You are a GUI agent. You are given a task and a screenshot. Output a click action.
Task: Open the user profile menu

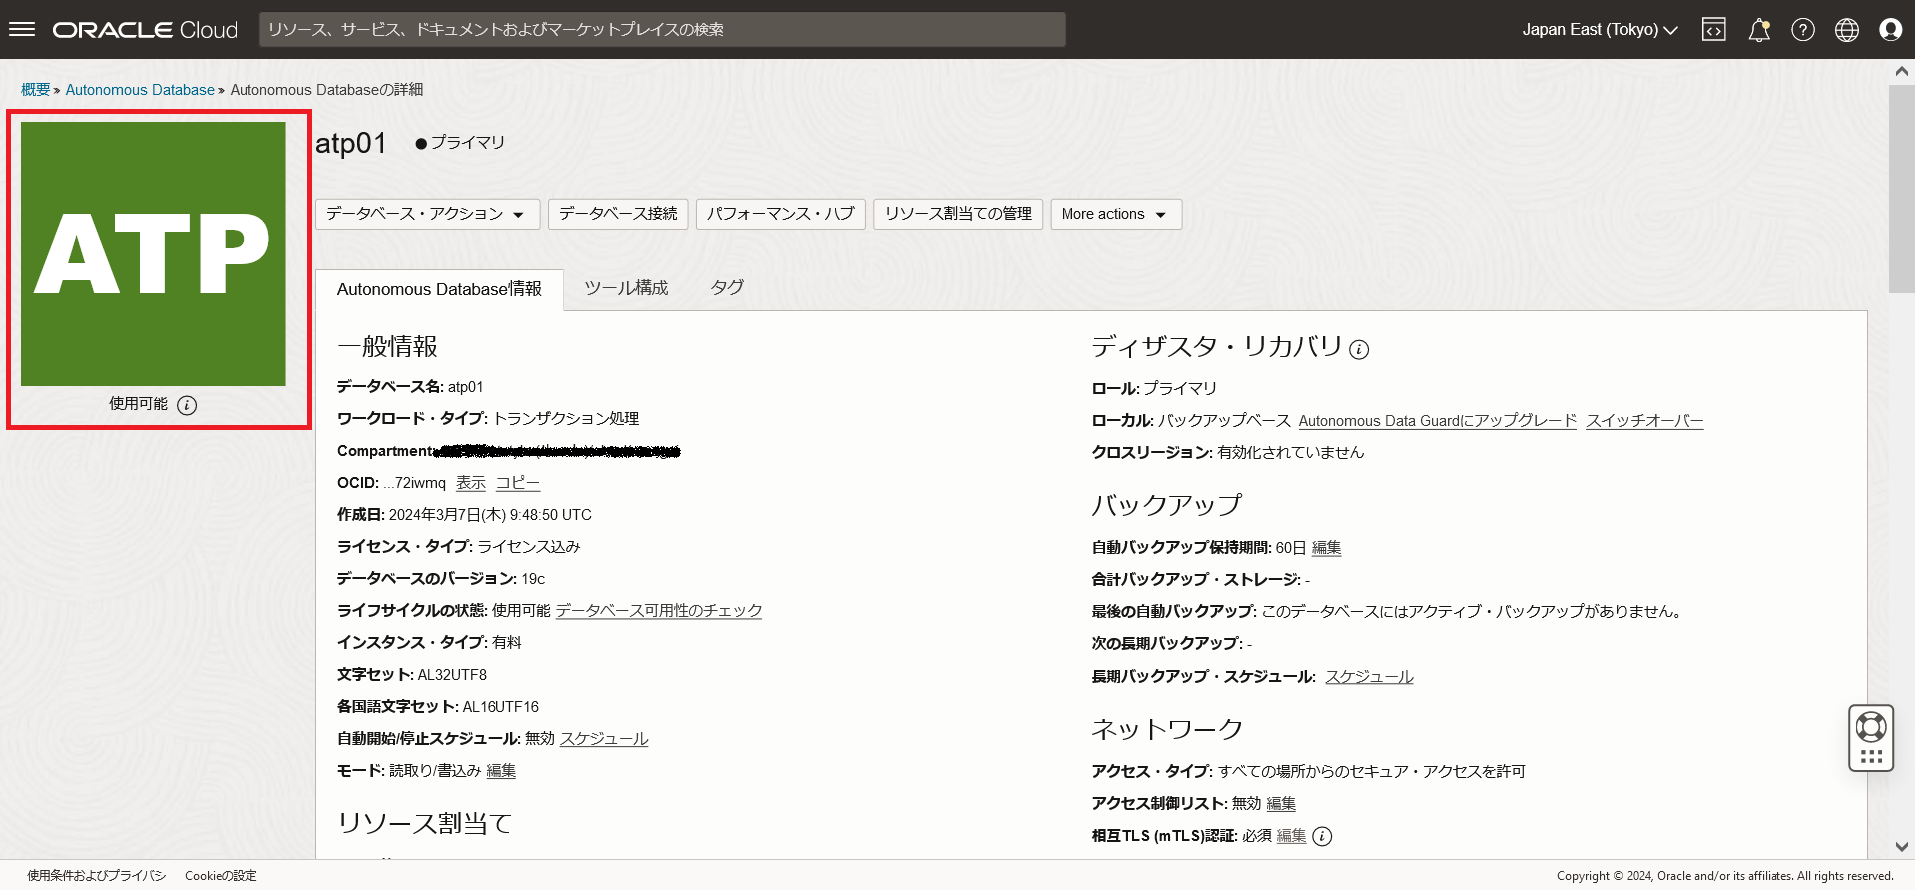pos(1891,30)
